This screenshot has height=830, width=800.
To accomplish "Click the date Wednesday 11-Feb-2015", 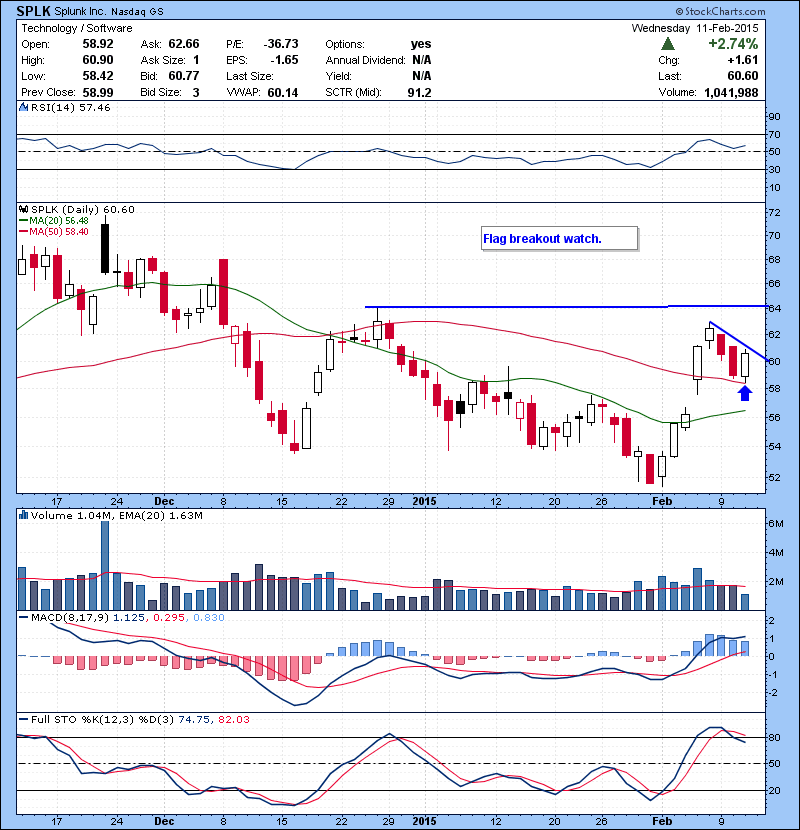I will (695, 28).
